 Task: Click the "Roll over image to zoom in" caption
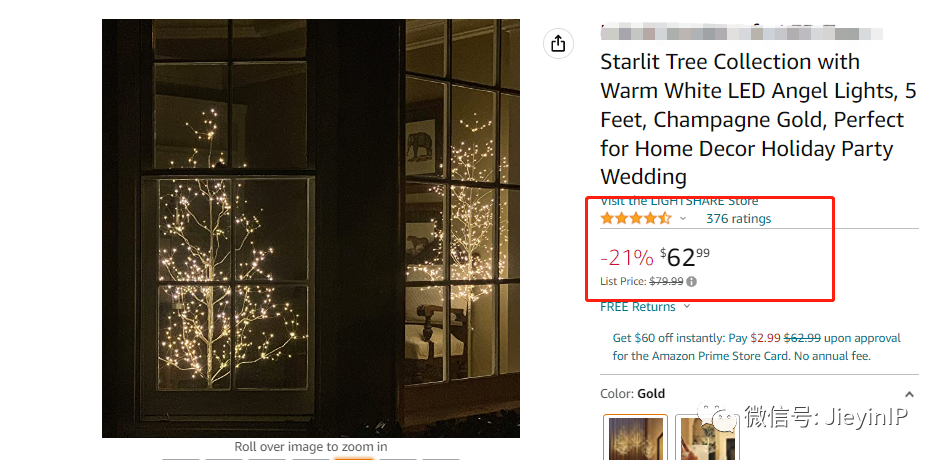311,447
